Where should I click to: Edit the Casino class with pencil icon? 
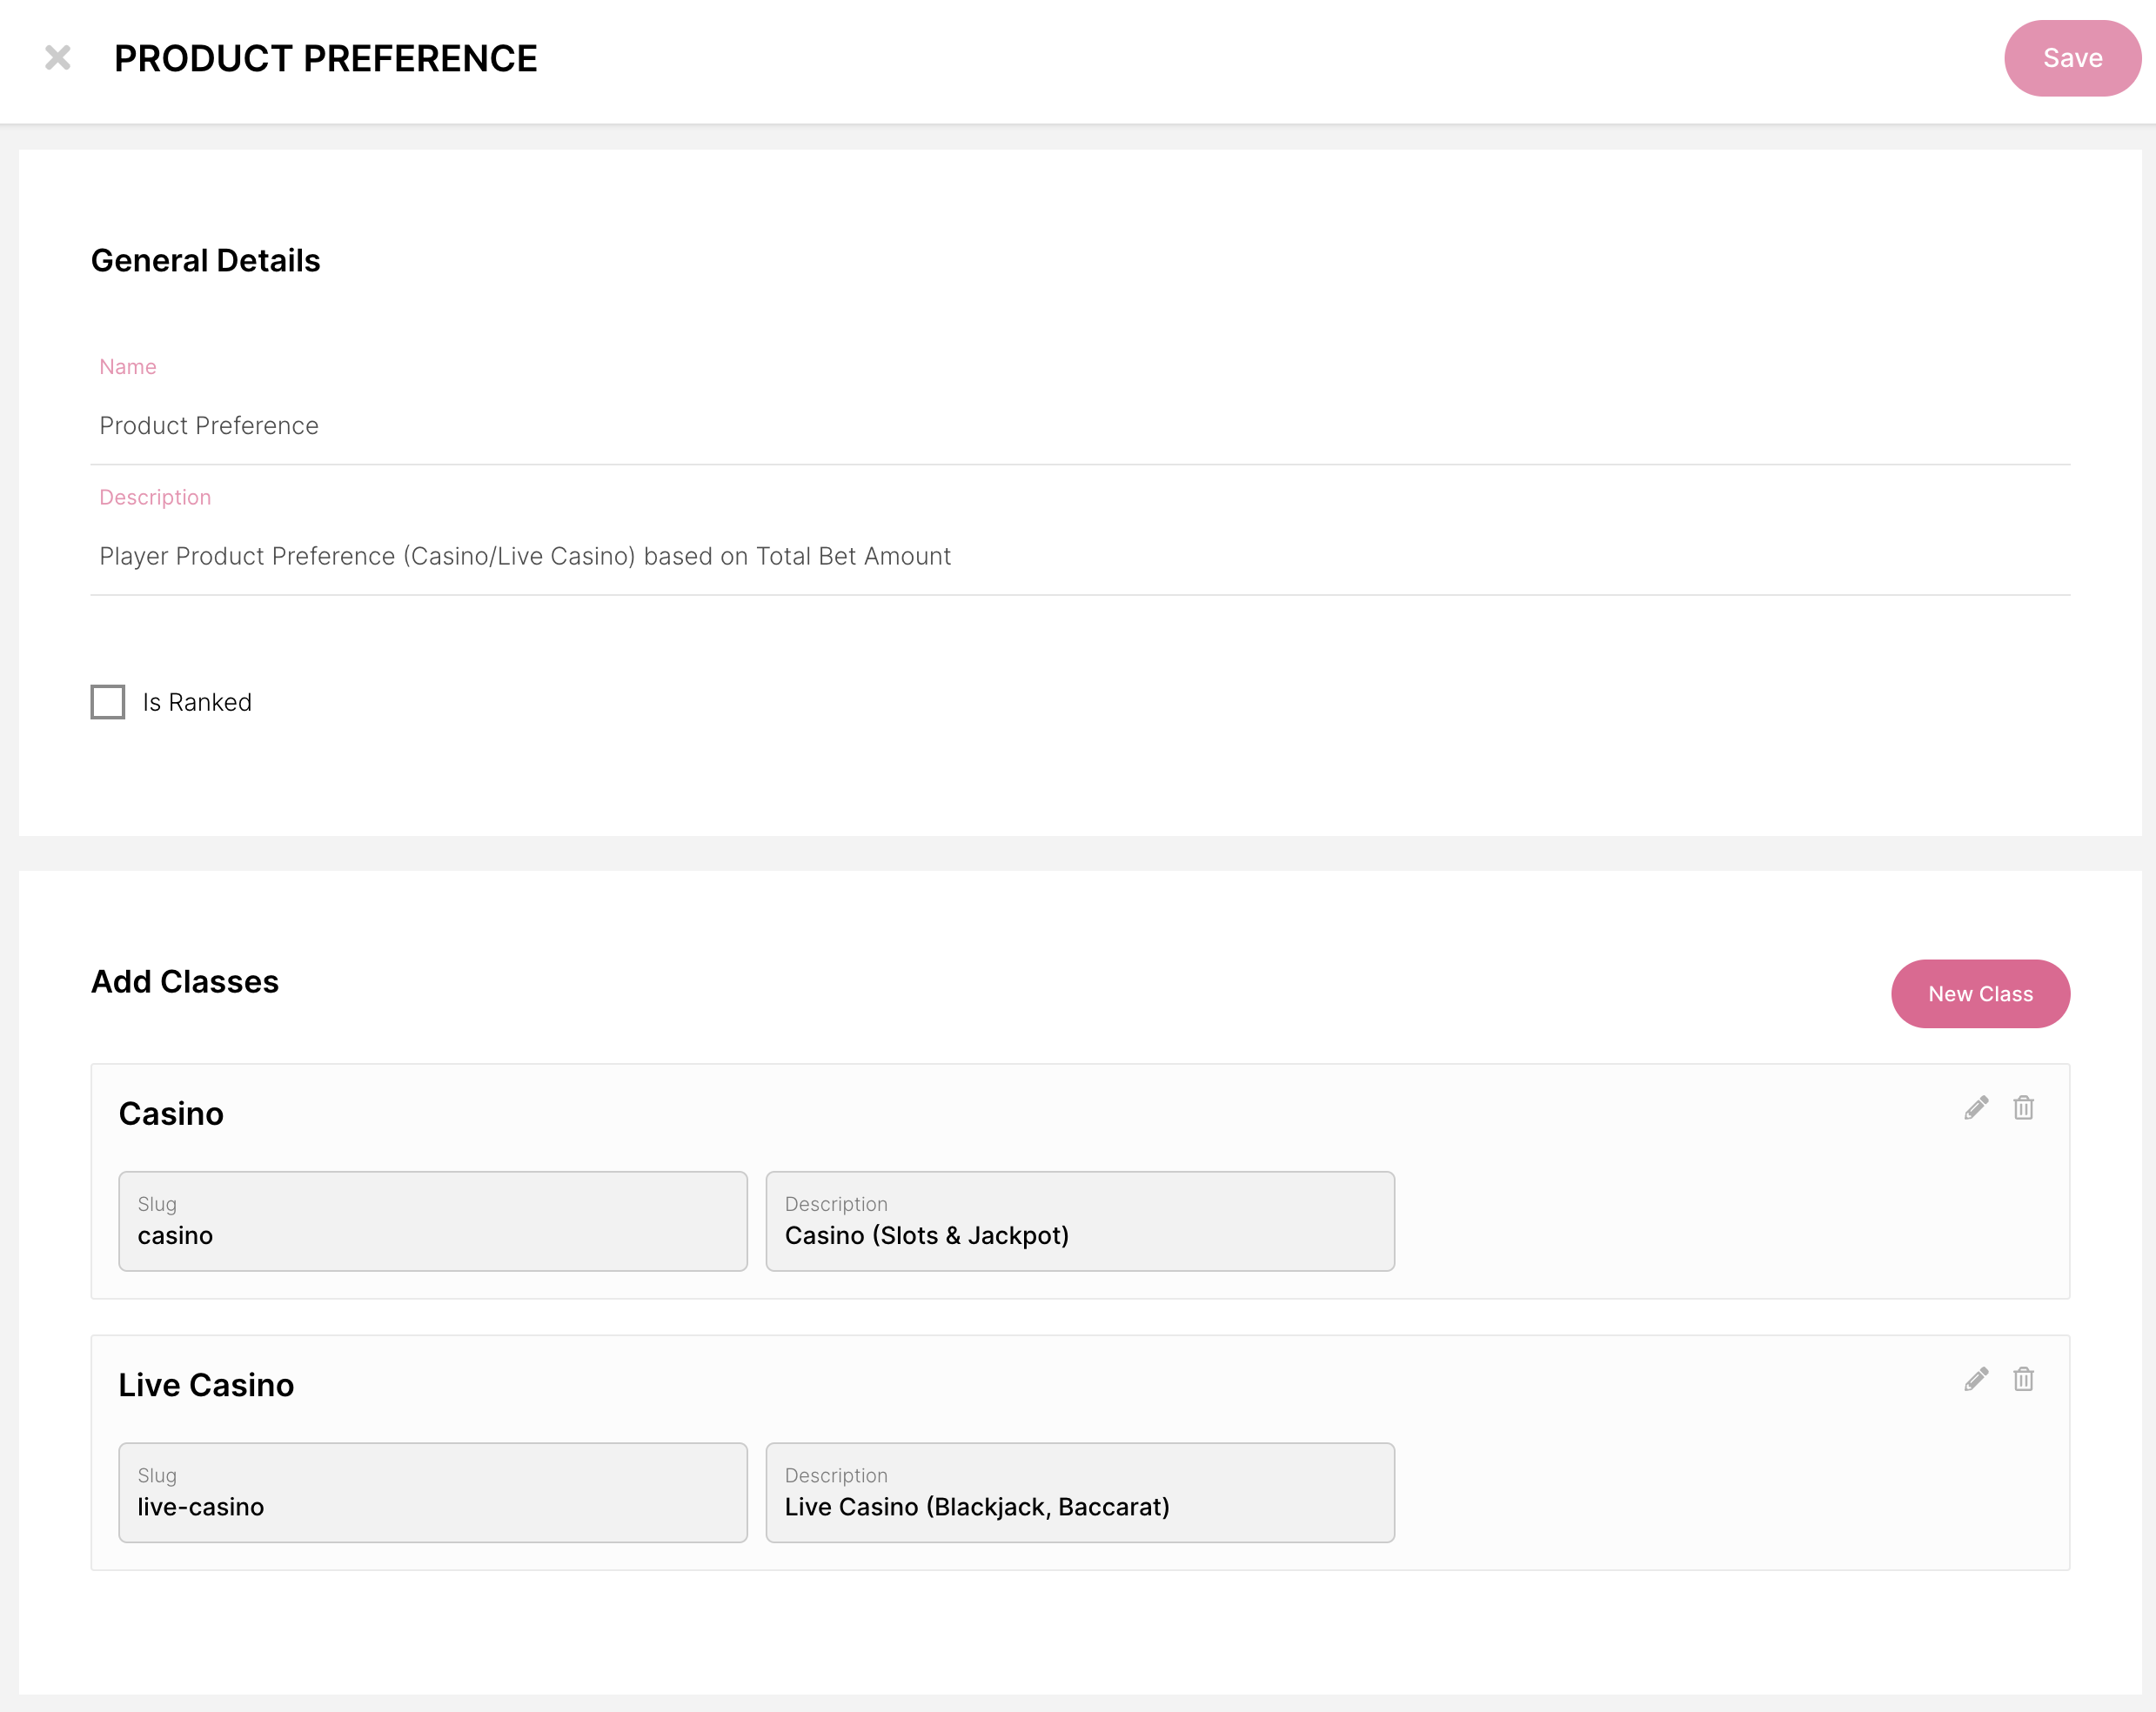pyautogui.click(x=1975, y=1108)
